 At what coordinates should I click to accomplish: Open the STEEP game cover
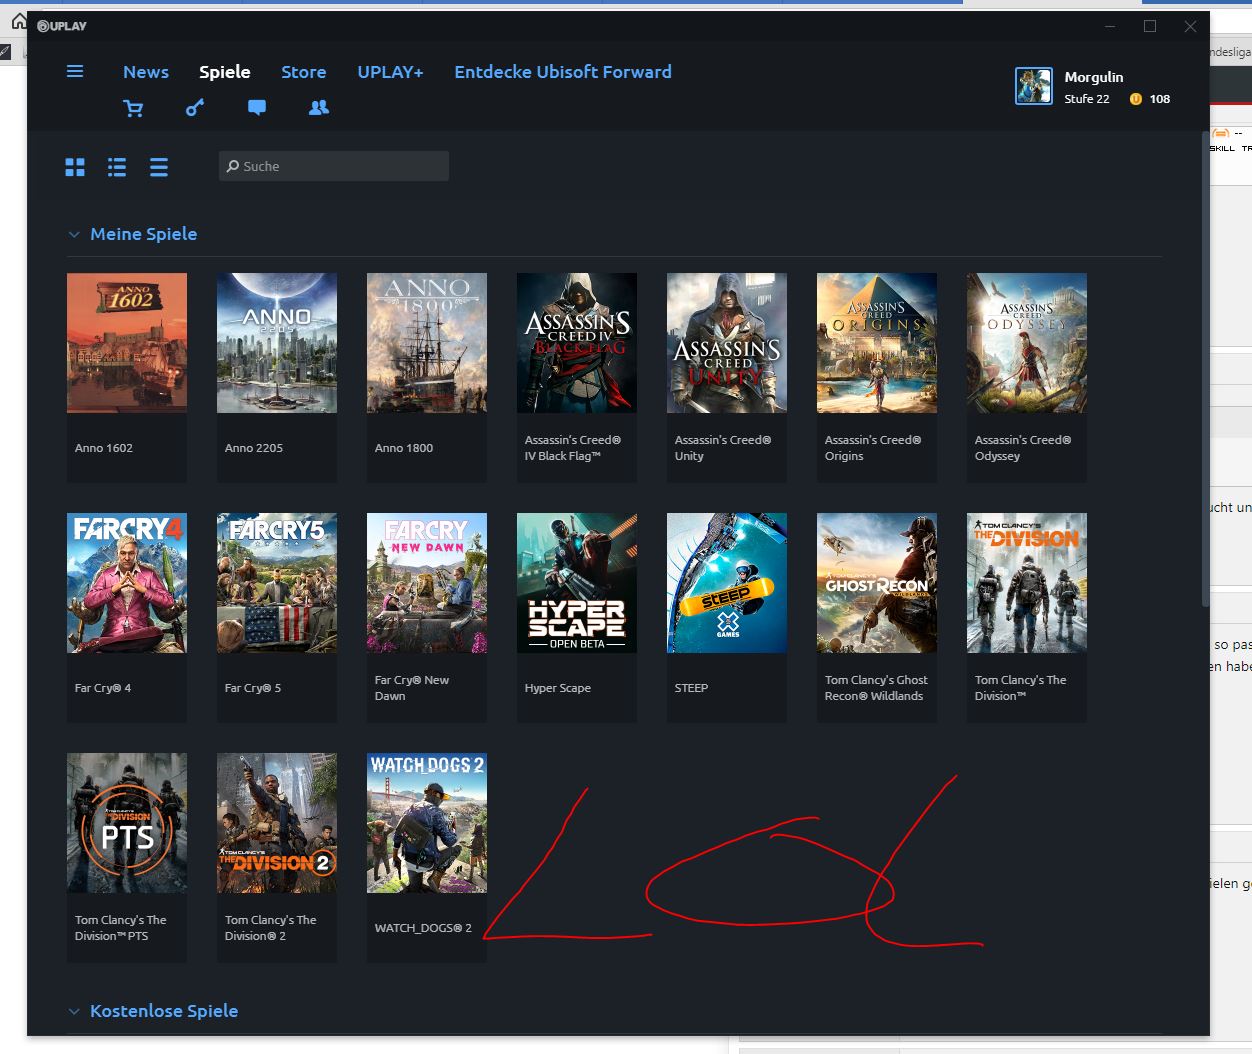(x=727, y=583)
